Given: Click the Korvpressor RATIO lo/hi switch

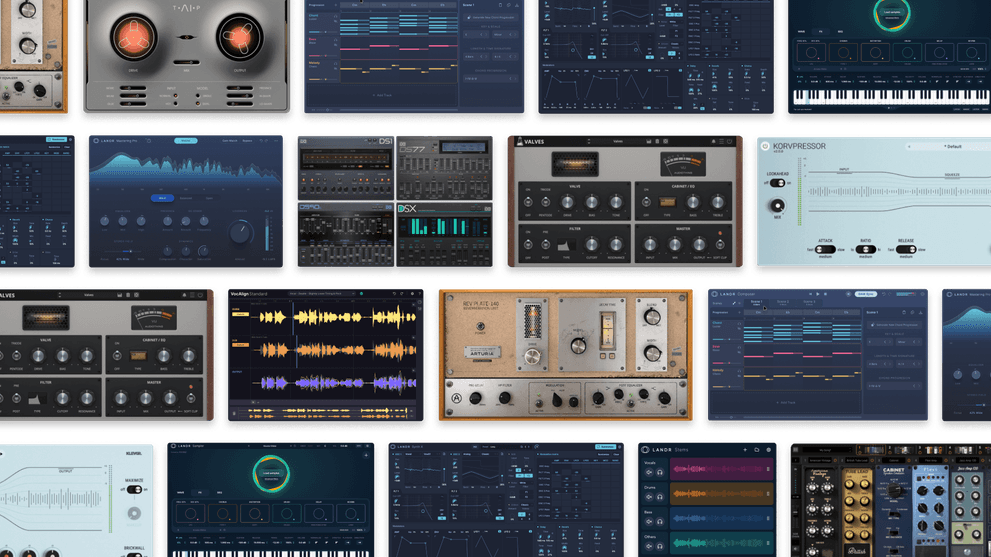Looking at the screenshot, I should (x=866, y=249).
